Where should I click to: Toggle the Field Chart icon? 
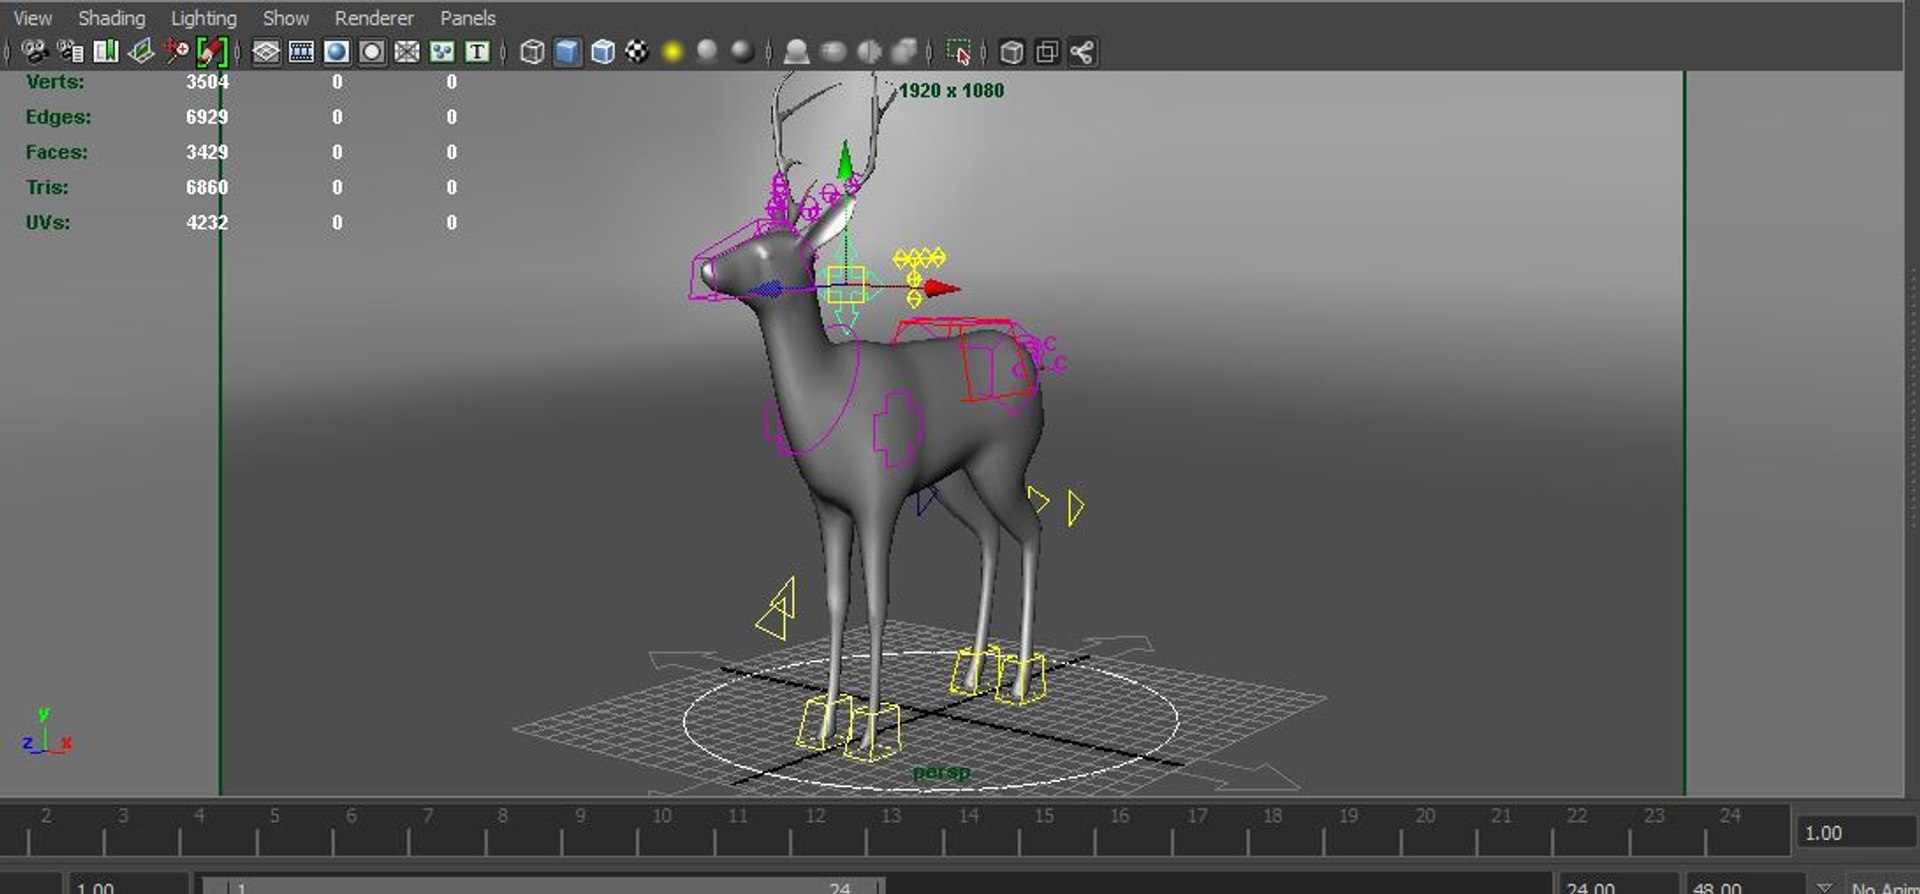click(407, 52)
